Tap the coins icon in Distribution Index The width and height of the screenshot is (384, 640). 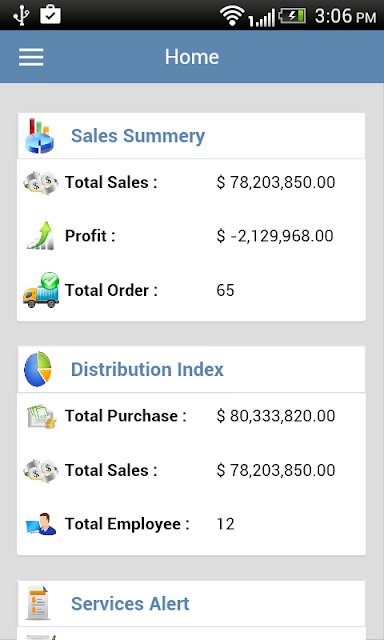click(40, 471)
